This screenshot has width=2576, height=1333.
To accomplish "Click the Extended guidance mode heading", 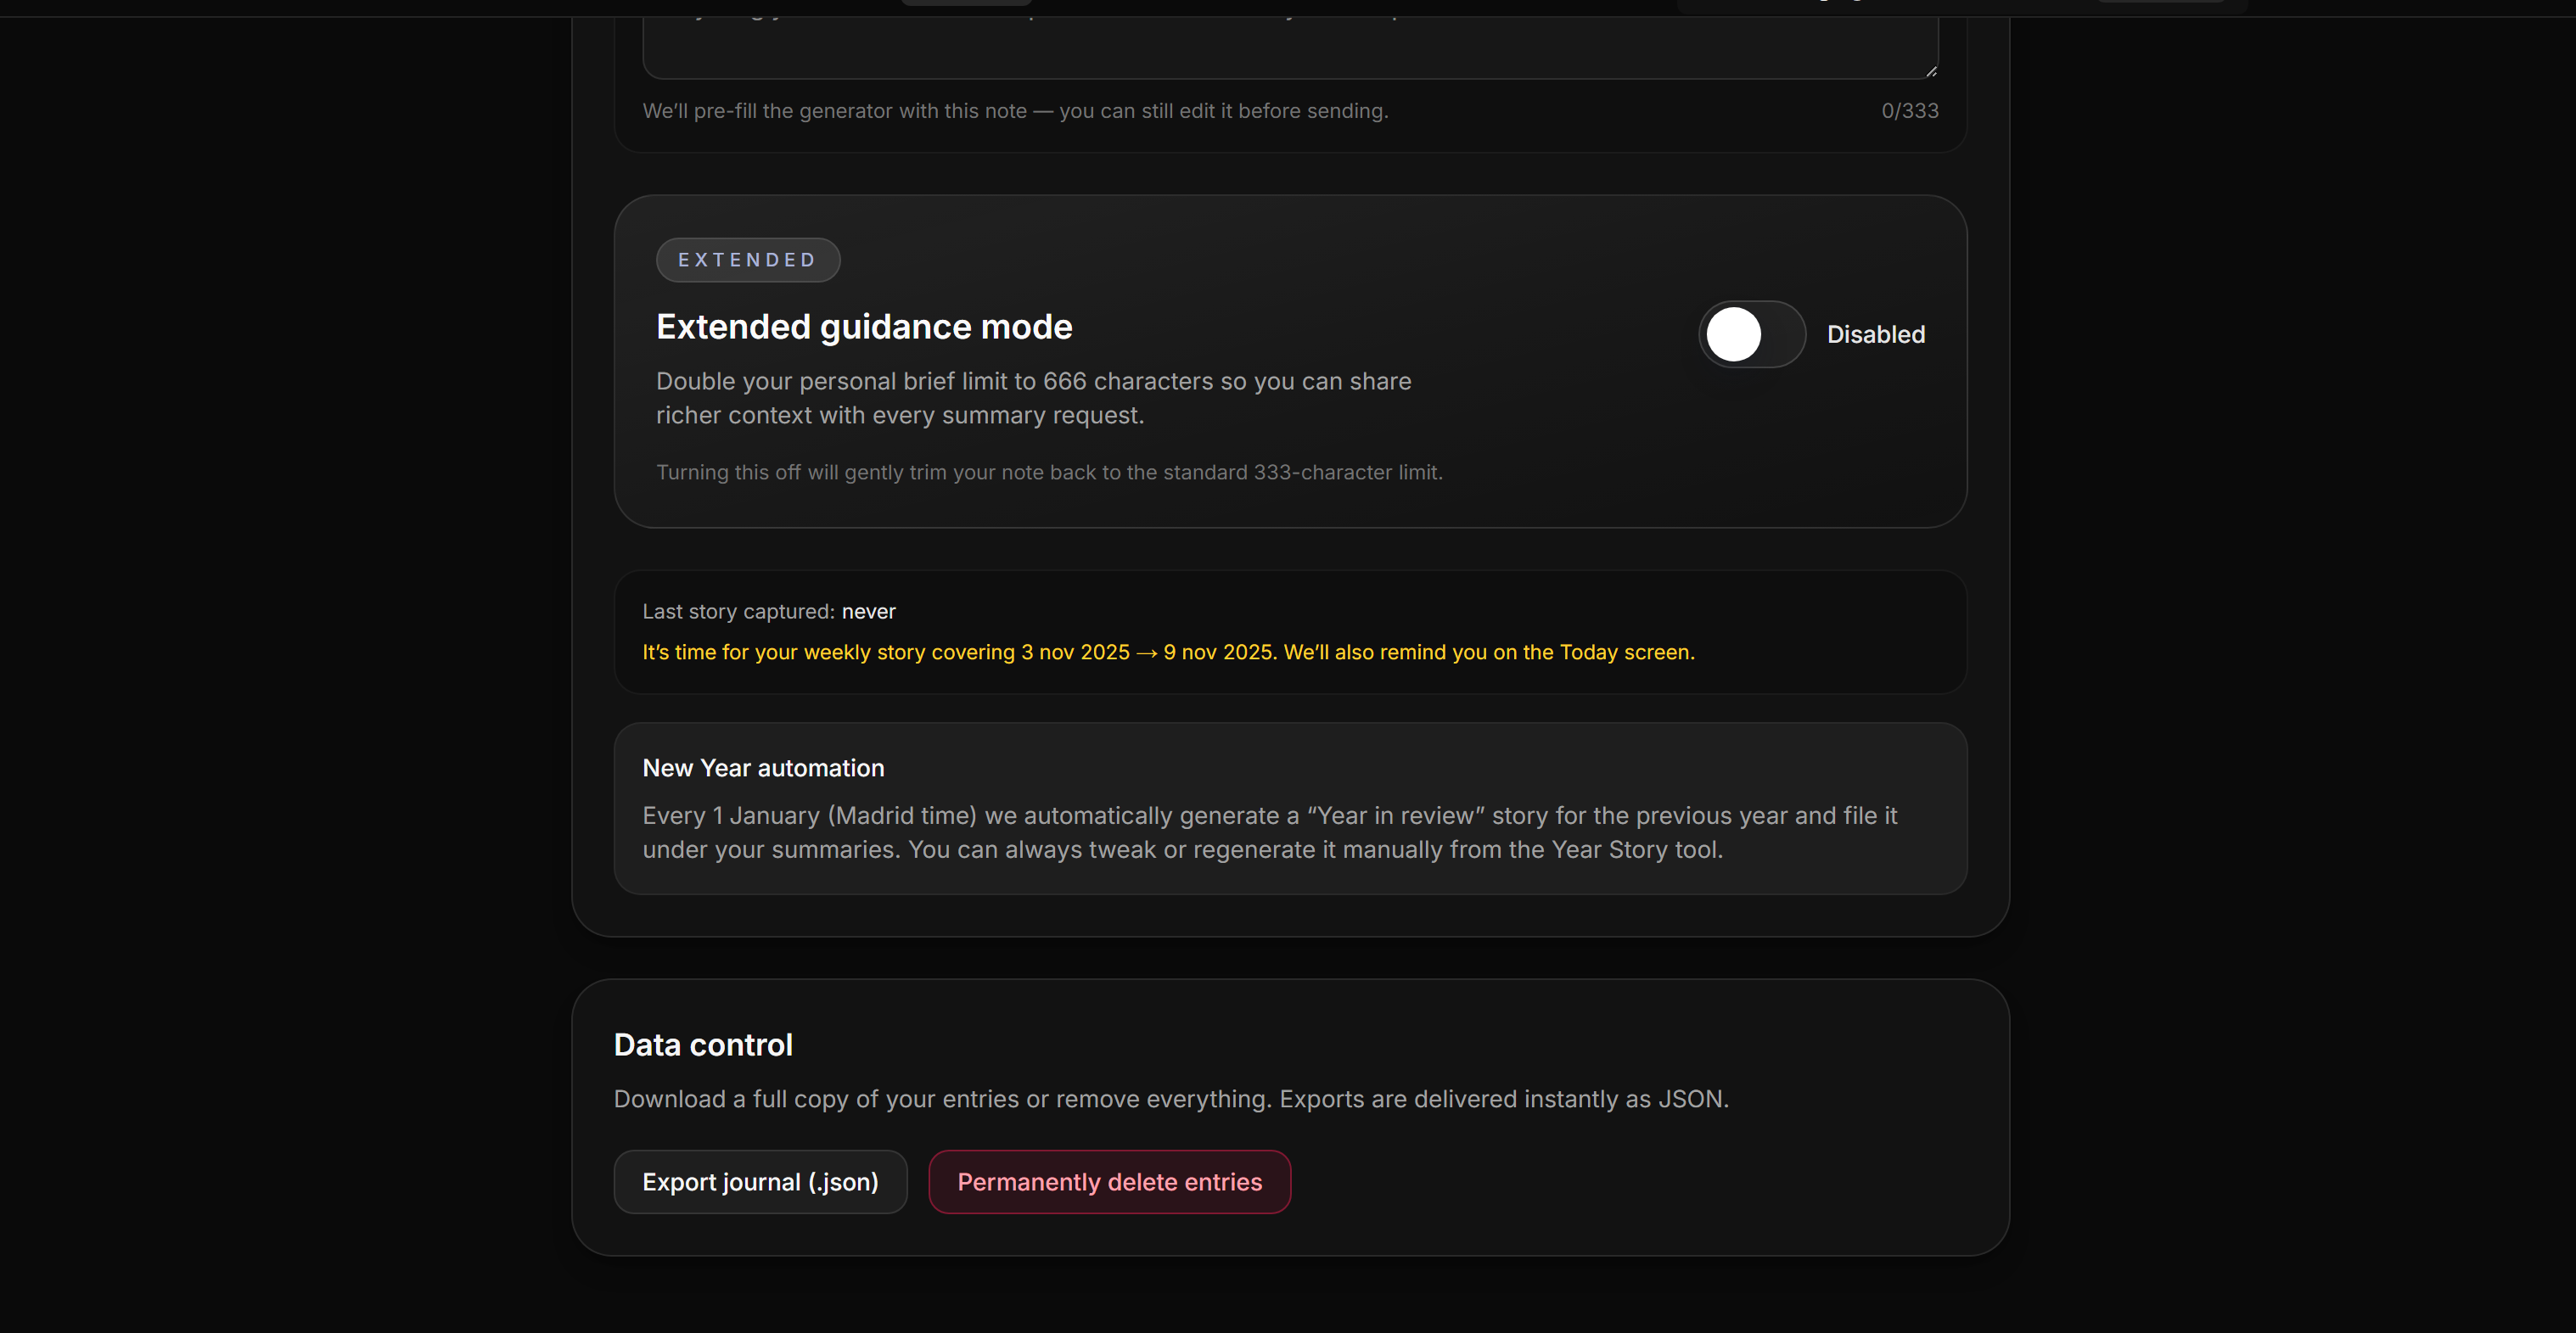I will click(x=864, y=326).
